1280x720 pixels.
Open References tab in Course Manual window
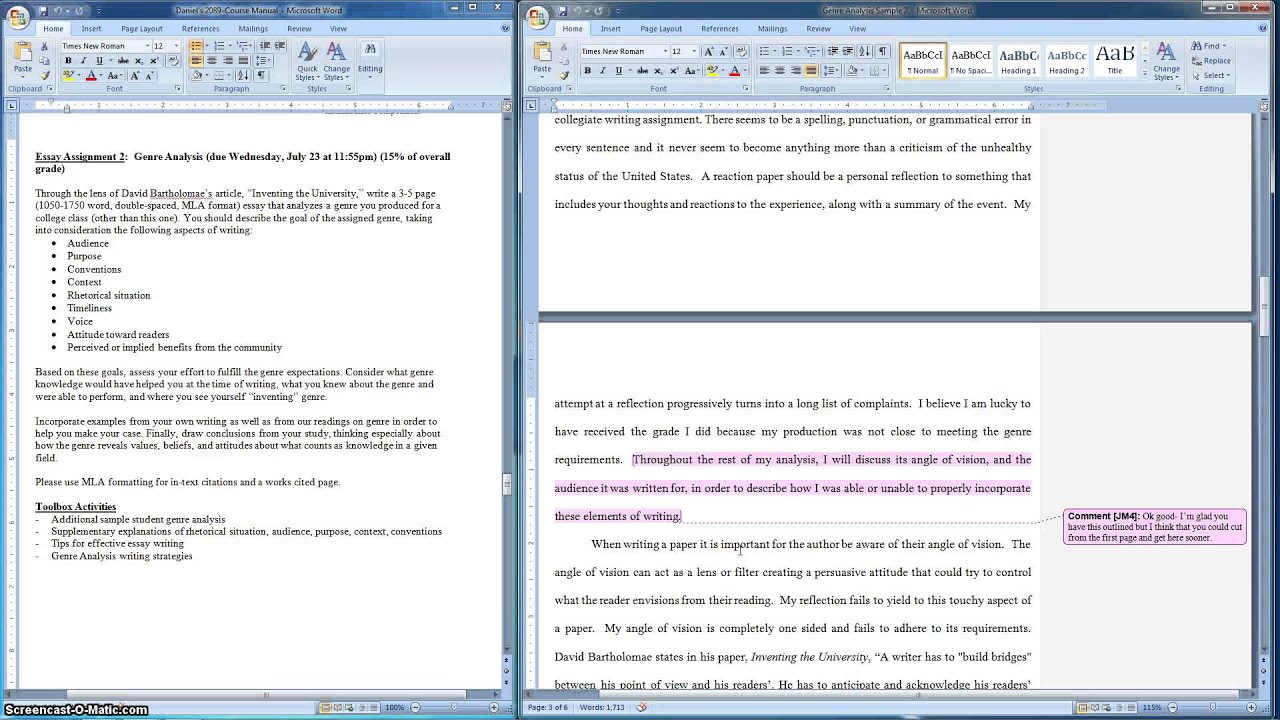200,29
